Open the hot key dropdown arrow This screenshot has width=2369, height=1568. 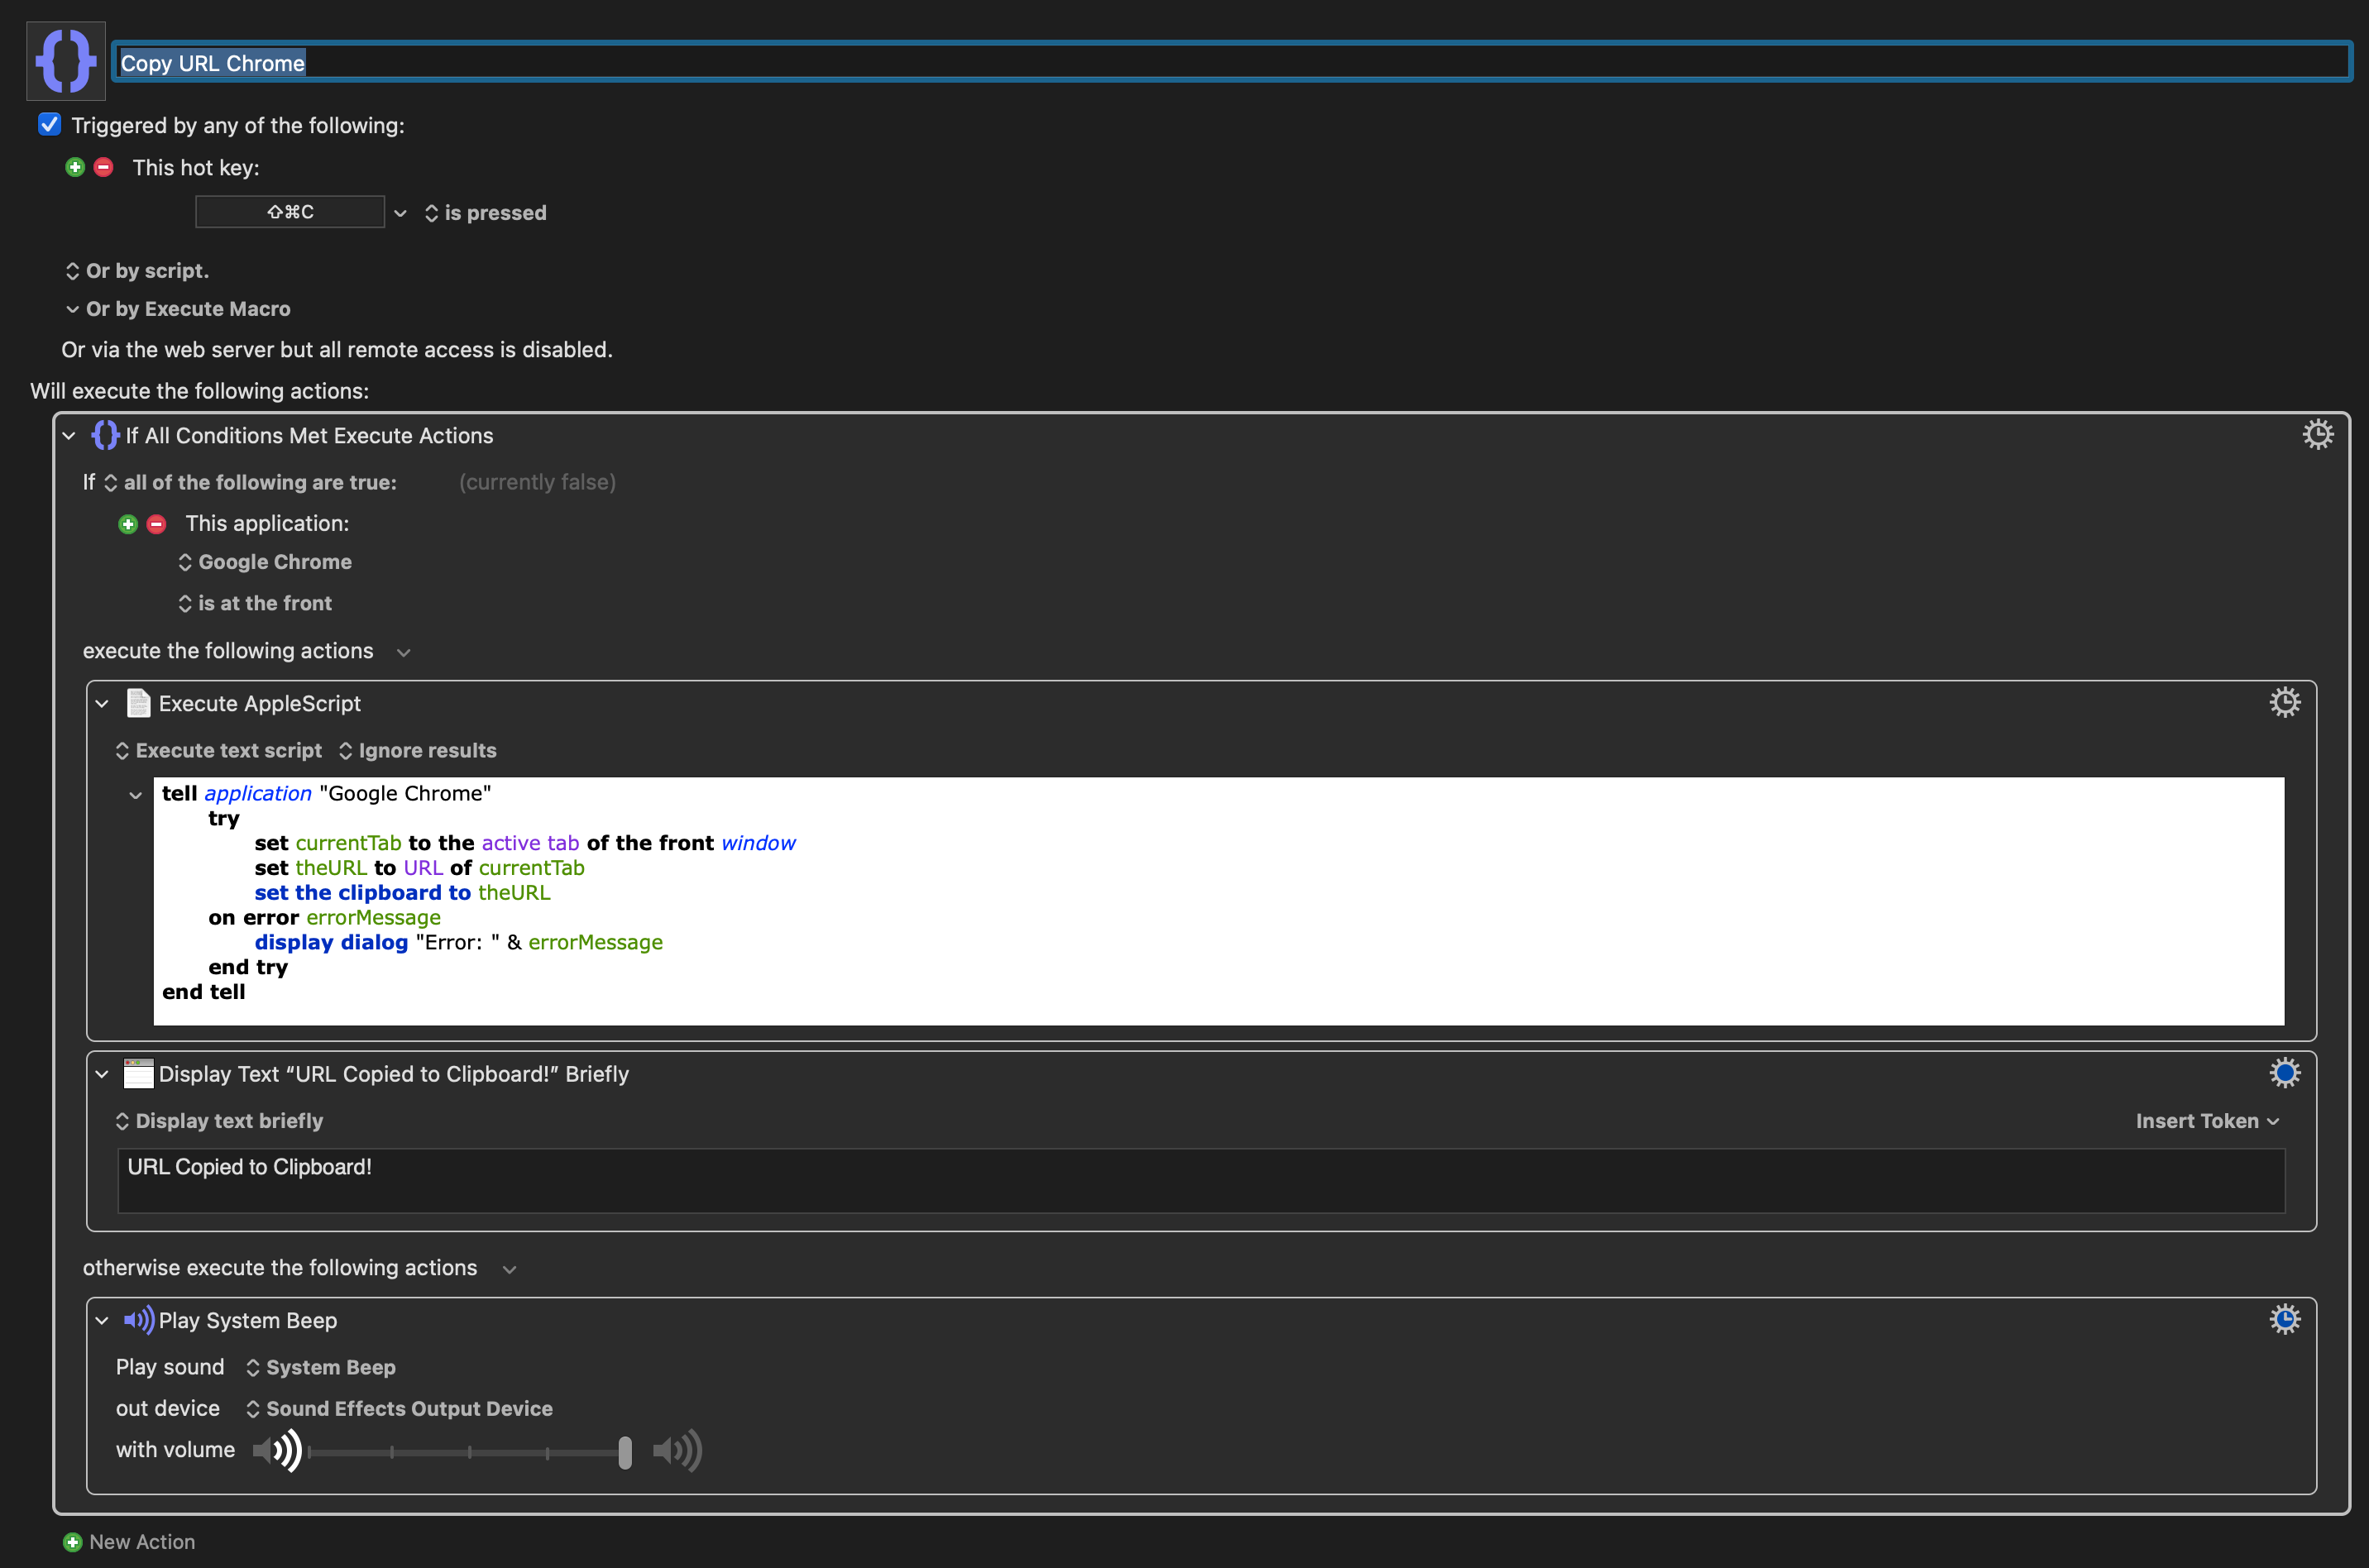400,213
